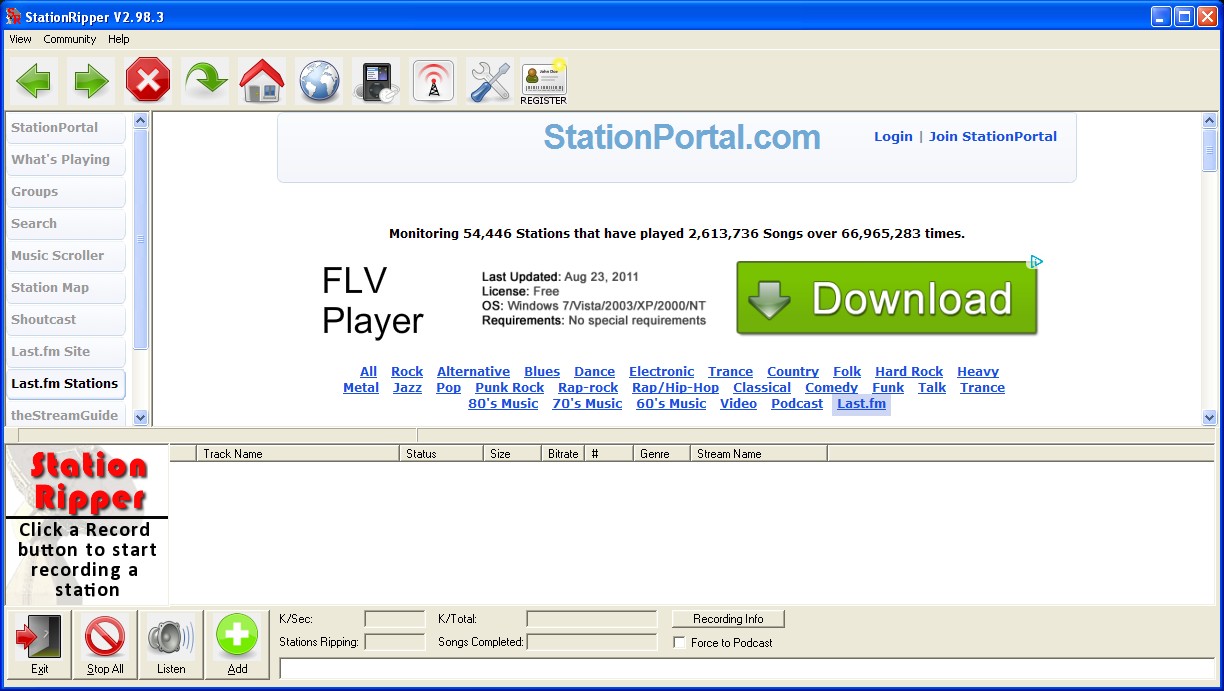The height and width of the screenshot is (691, 1224).
Task: Refresh the page using the curved green arrow
Action: click(x=205, y=81)
